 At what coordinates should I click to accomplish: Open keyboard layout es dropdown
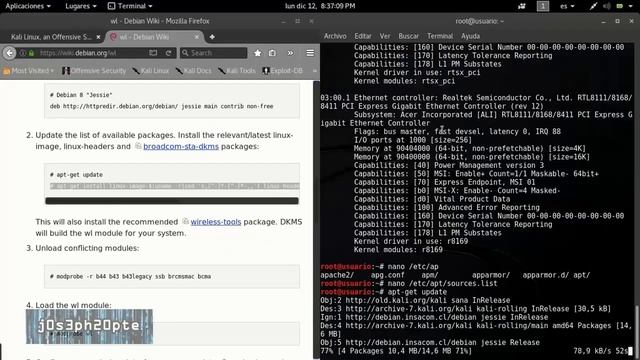point(567,6)
